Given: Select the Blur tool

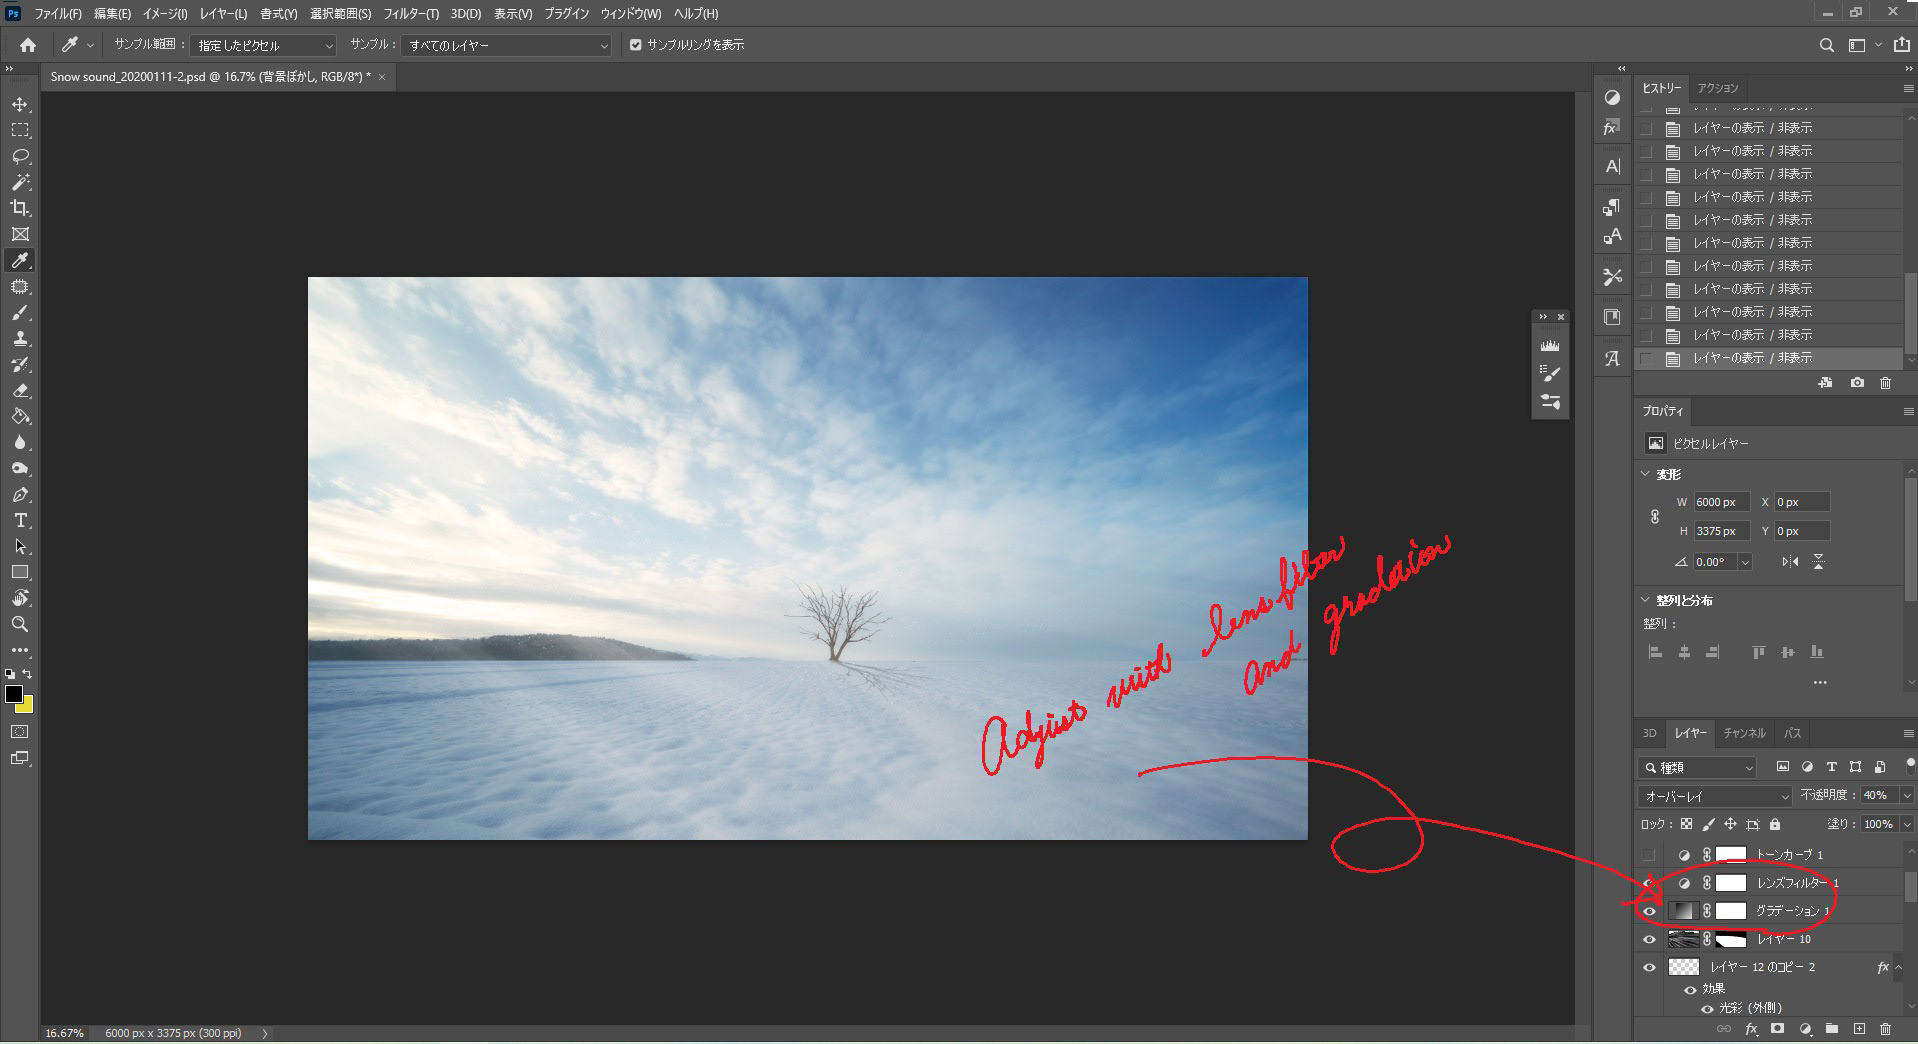Looking at the screenshot, I should click(20, 443).
